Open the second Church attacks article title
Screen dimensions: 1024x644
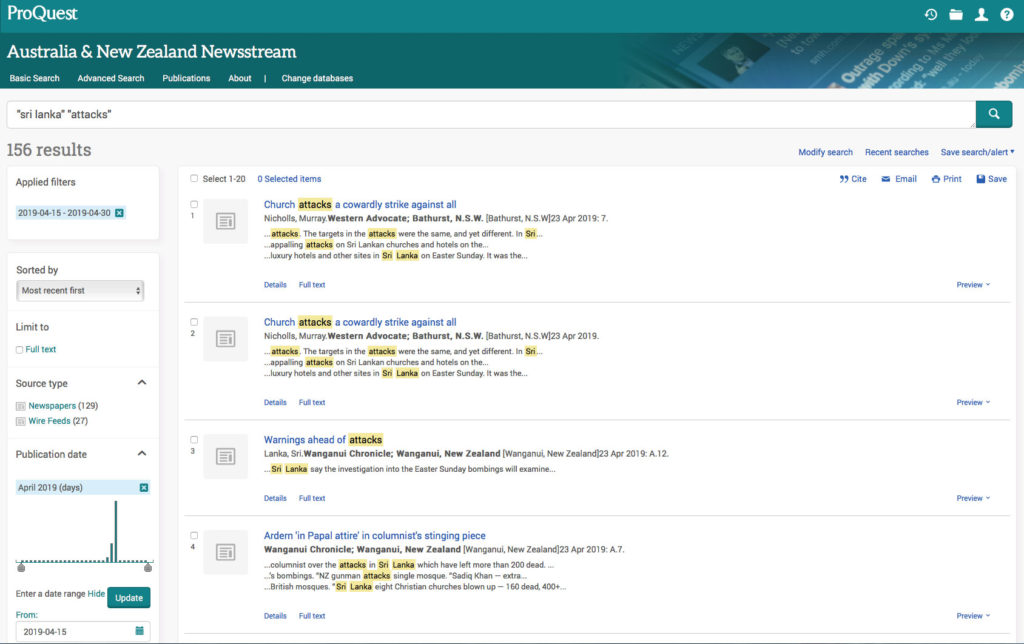pos(360,322)
